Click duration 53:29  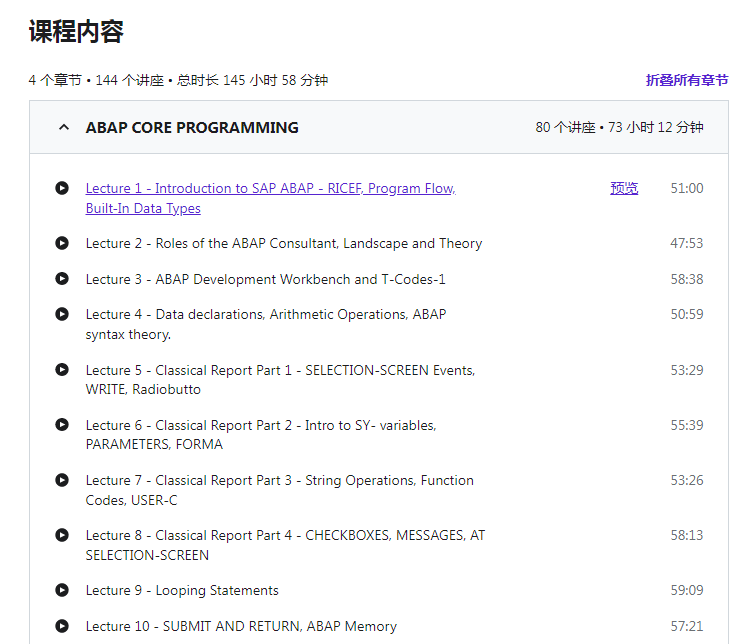pyautogui.click(x=687, y=370)
